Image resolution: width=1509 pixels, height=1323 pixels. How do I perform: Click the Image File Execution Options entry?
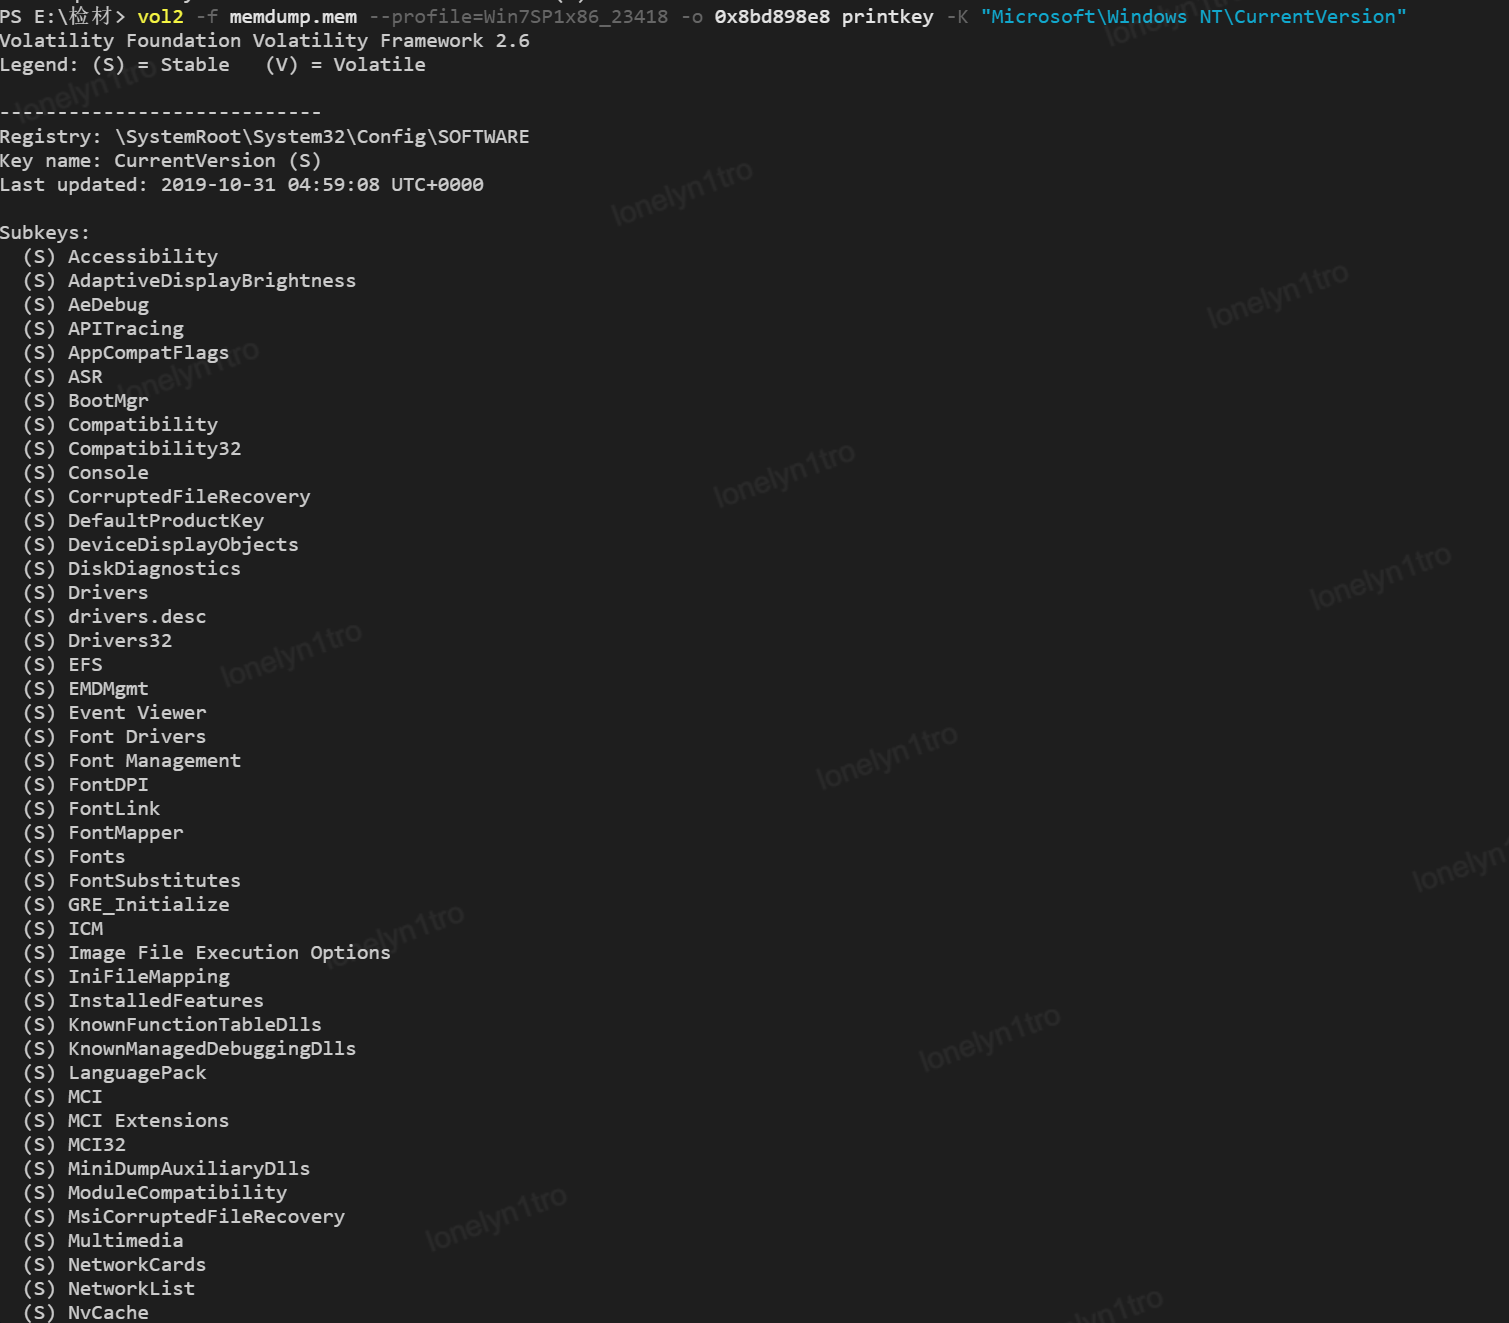229,953
